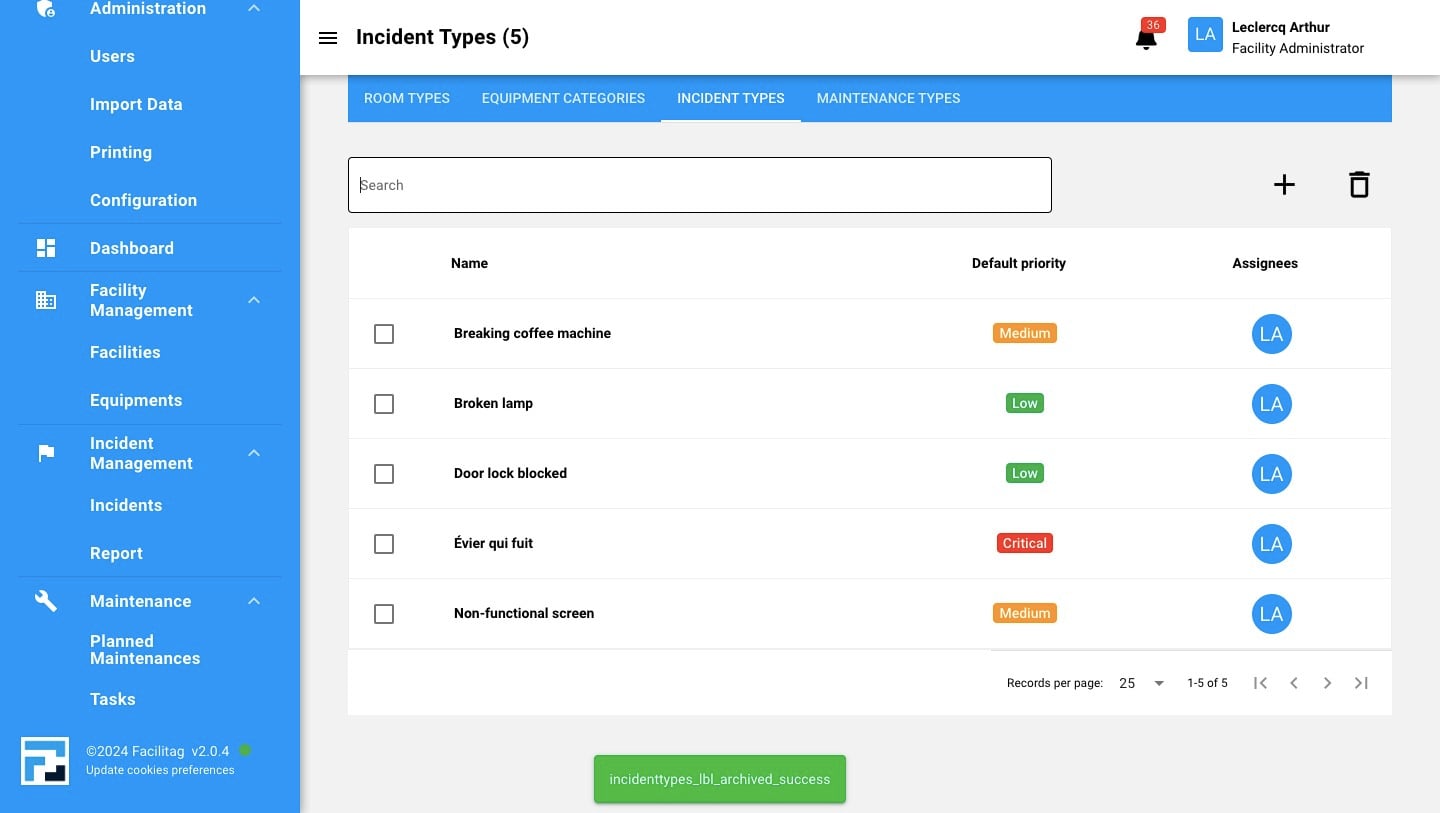Viewport: 1440px width, 813px height.
Task: Collapse the Maintenance sidebar section
Action: pyautogui.click(x=254, y=601)
